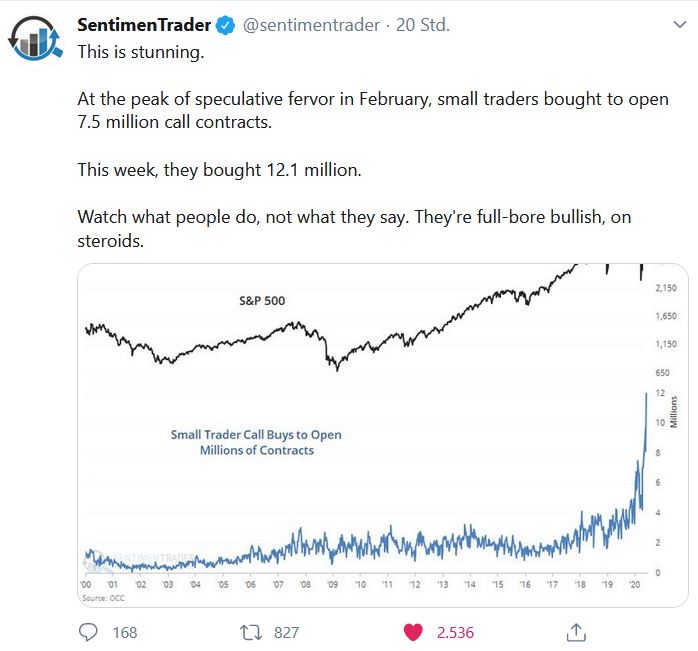
Task: Click the 'Millions' y-axis label
Action: tap(673, 412)
